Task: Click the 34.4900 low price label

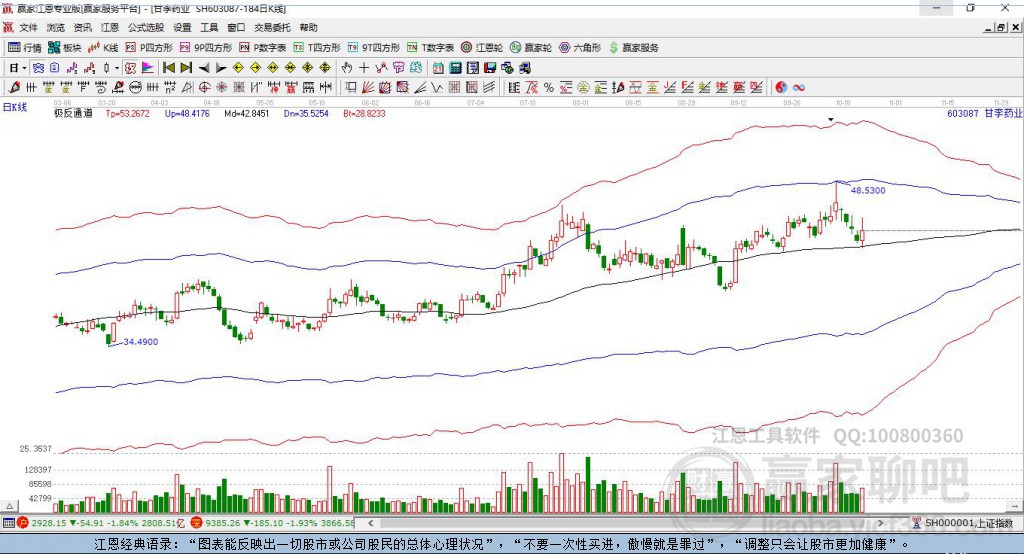Action: click(x=140, y=342)
